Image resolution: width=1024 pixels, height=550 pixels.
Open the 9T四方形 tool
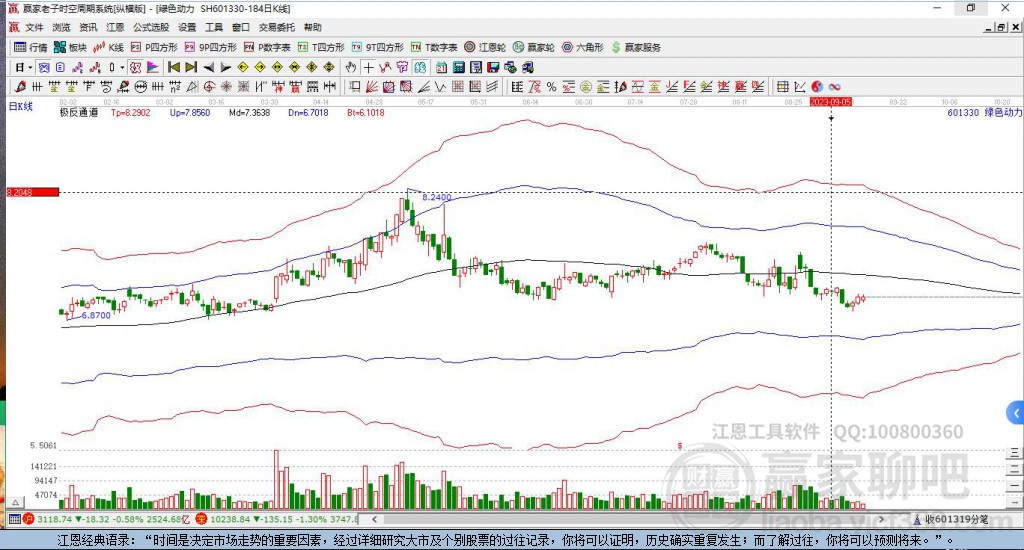377,47
